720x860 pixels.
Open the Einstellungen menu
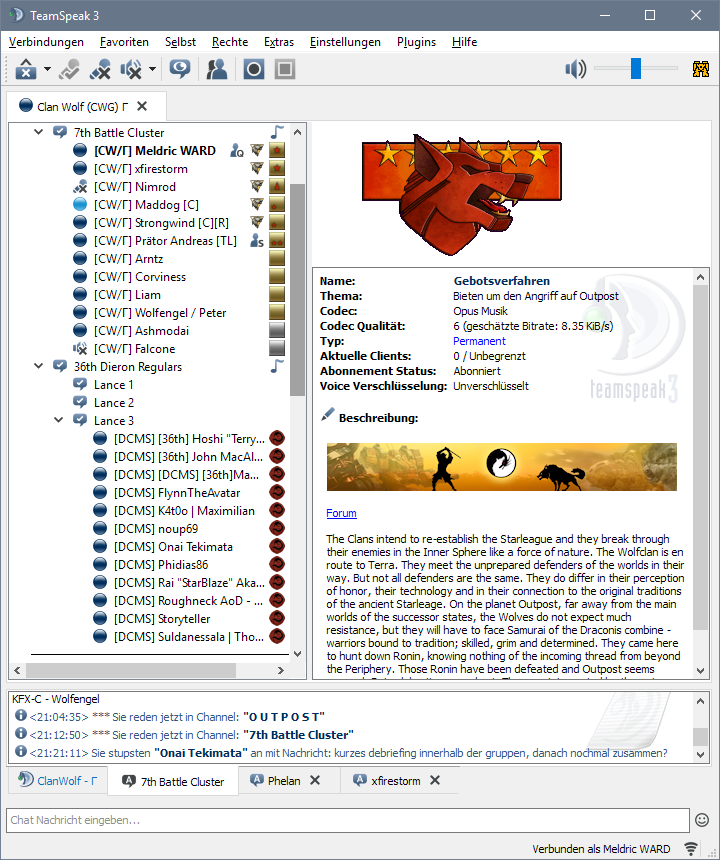point(345,42)
